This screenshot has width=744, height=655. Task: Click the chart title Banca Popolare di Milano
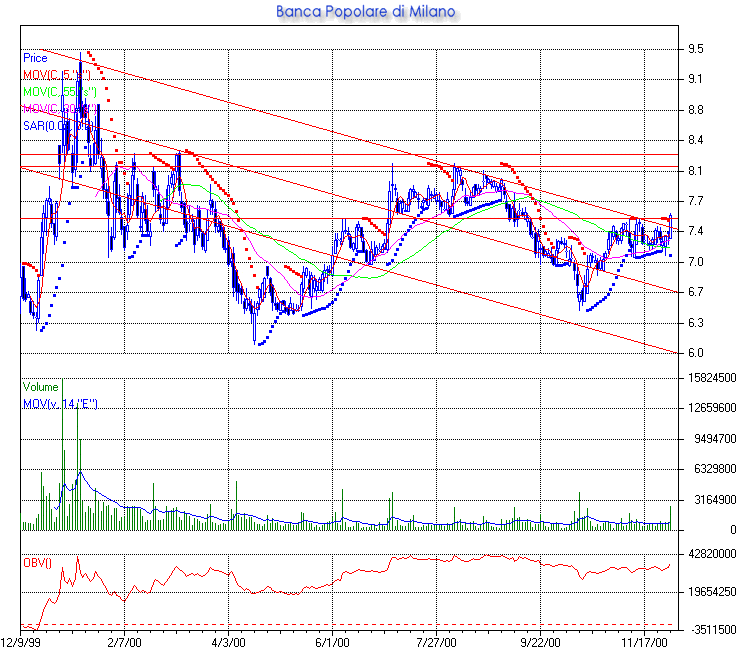[366, 11]
